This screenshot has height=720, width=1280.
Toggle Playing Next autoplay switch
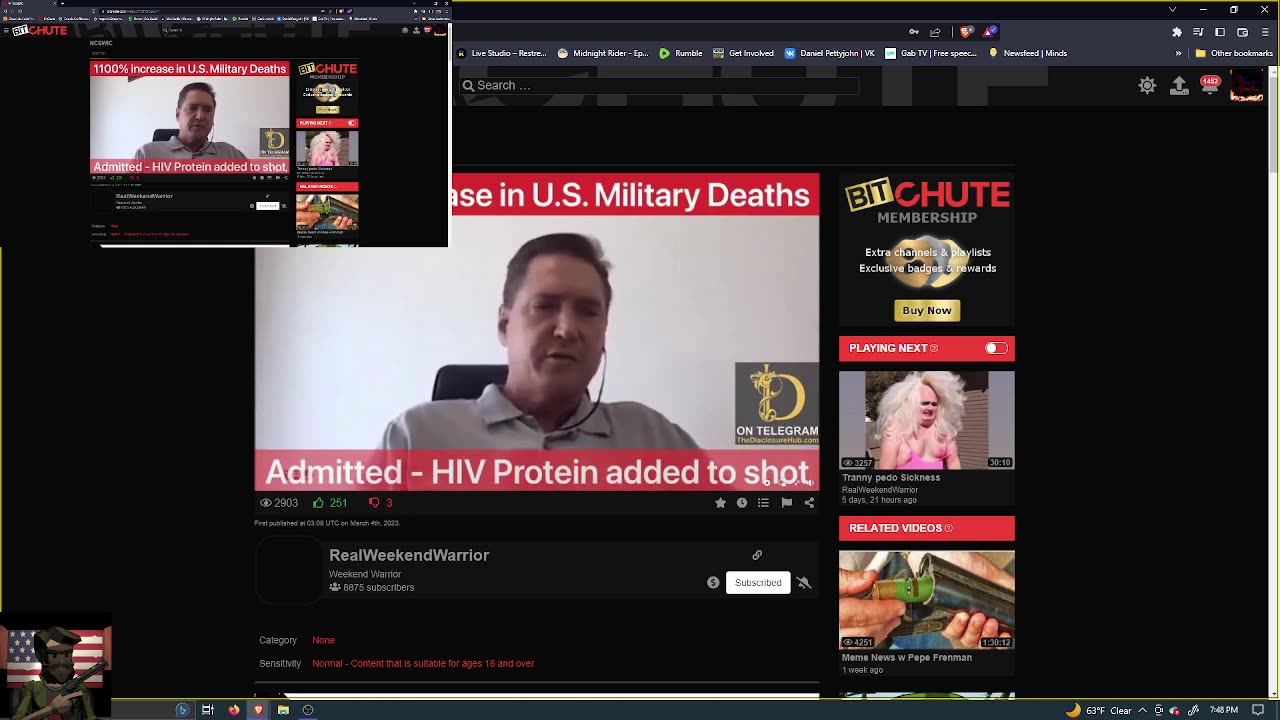(996, 348)
